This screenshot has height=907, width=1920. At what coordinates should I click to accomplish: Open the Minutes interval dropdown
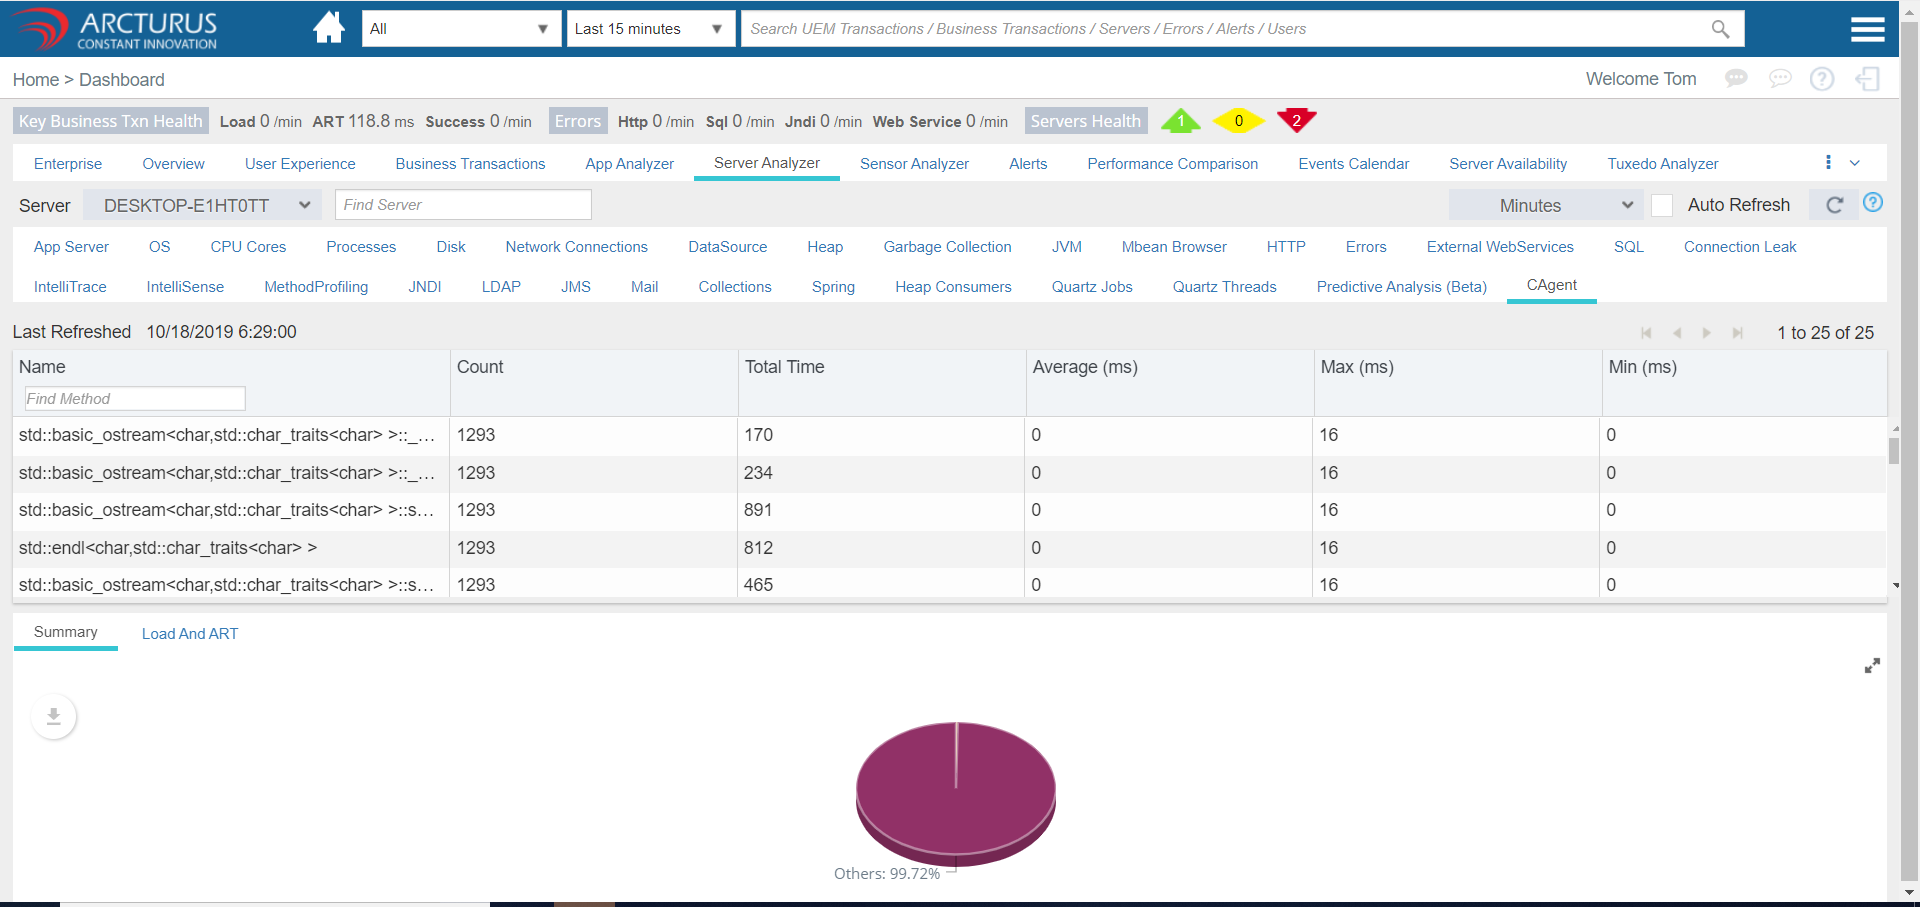[x=1544, y=205]
